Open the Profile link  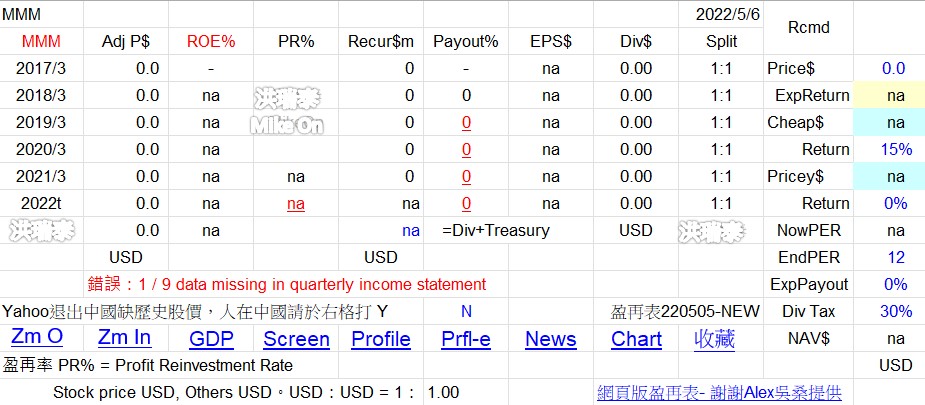coord(381,339)
